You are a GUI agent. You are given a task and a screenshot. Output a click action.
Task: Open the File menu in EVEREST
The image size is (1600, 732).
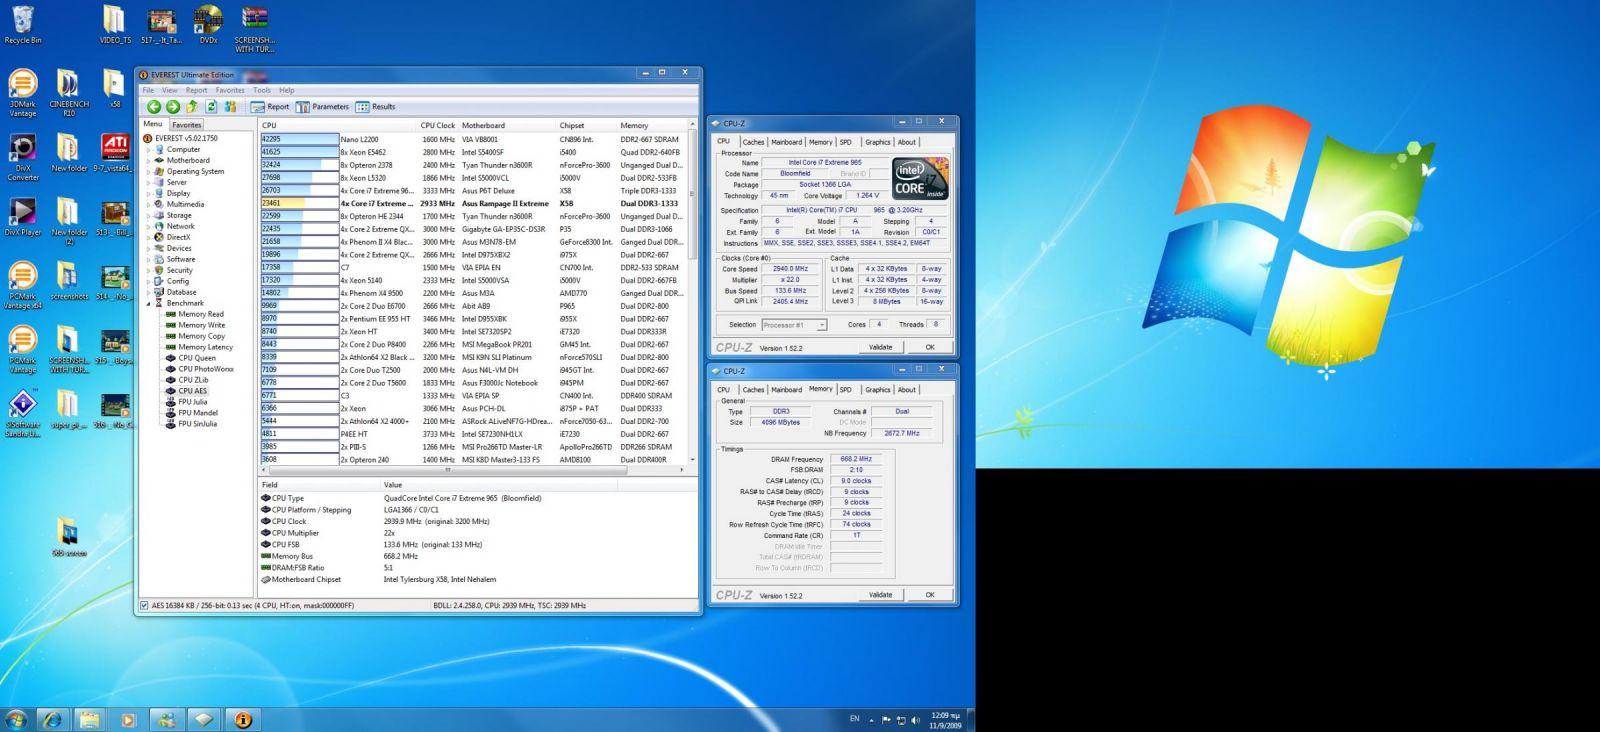(148, 90)
